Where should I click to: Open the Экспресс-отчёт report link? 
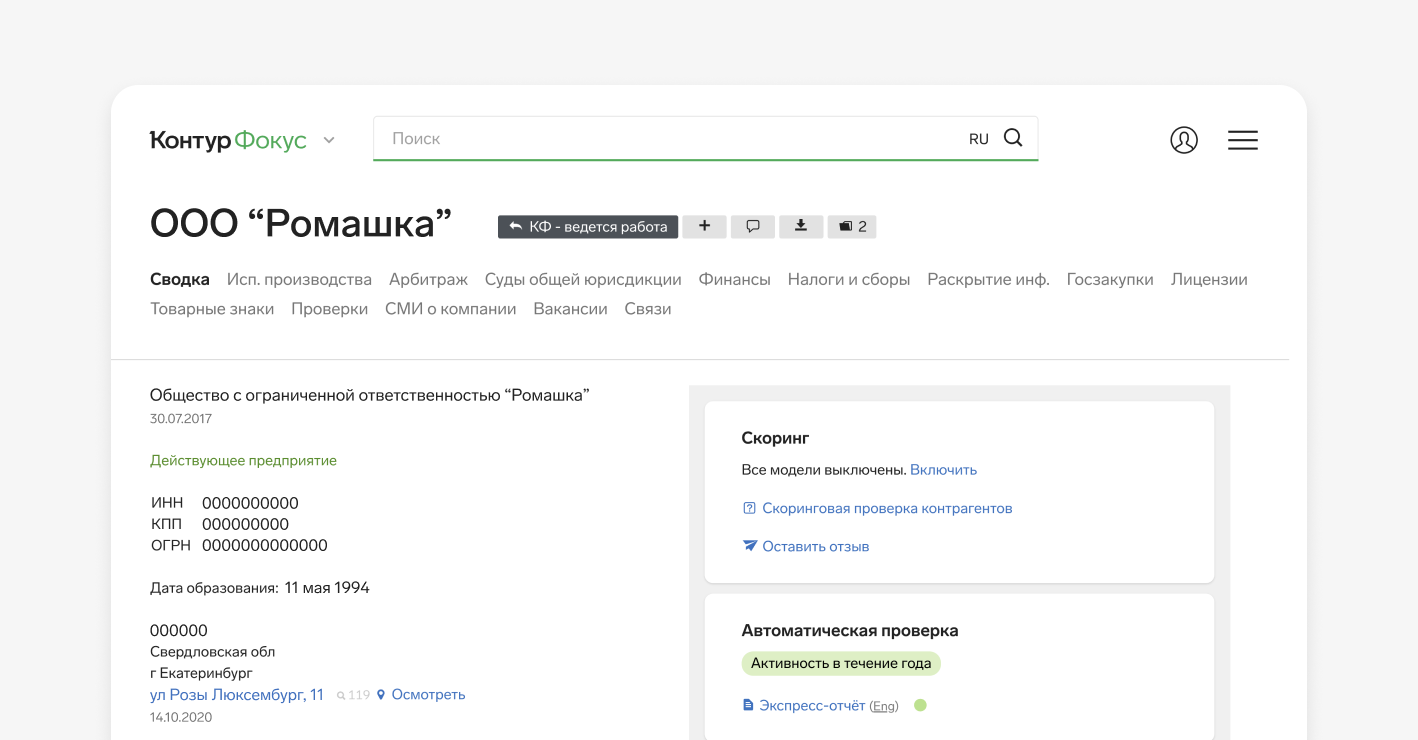pyautogui.click(x=811, y=705)
